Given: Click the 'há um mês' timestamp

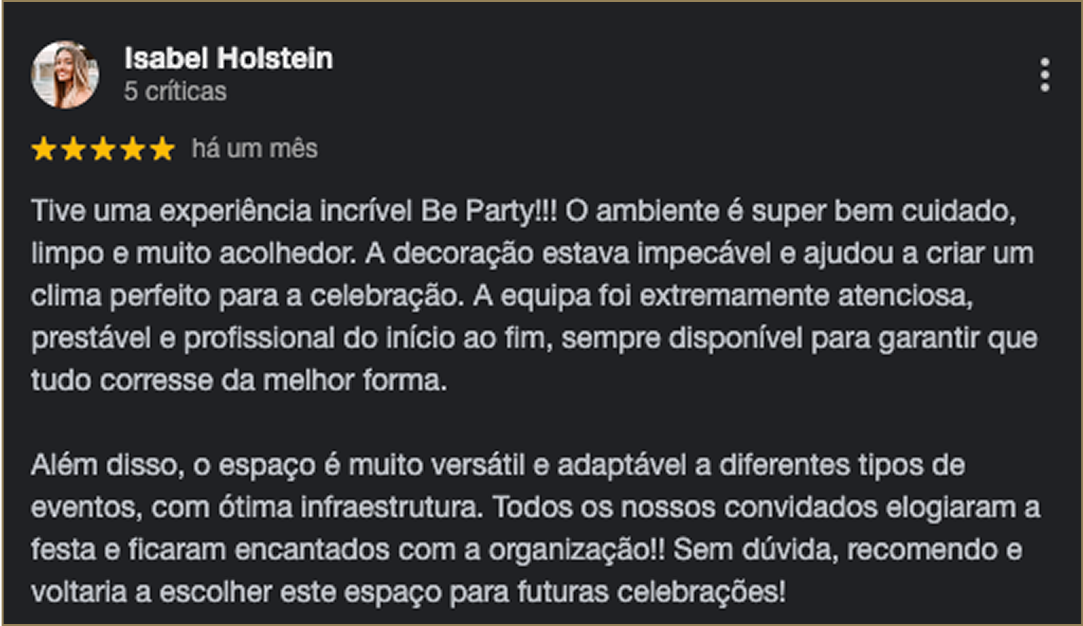Looking at the screenshot, I should 255,149.
